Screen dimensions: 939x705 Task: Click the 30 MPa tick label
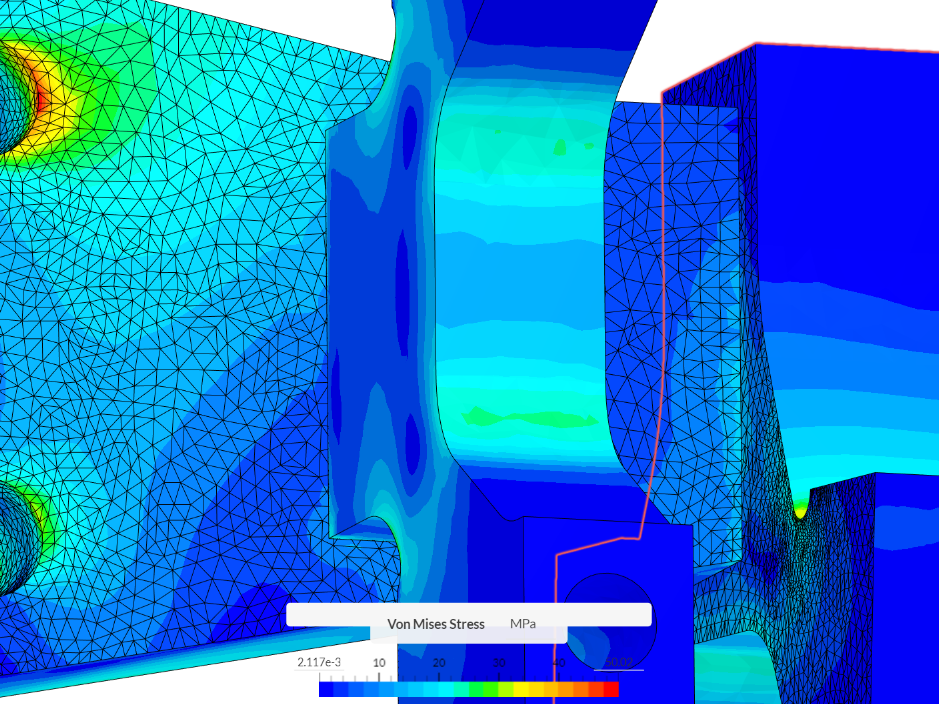[498, 662]
